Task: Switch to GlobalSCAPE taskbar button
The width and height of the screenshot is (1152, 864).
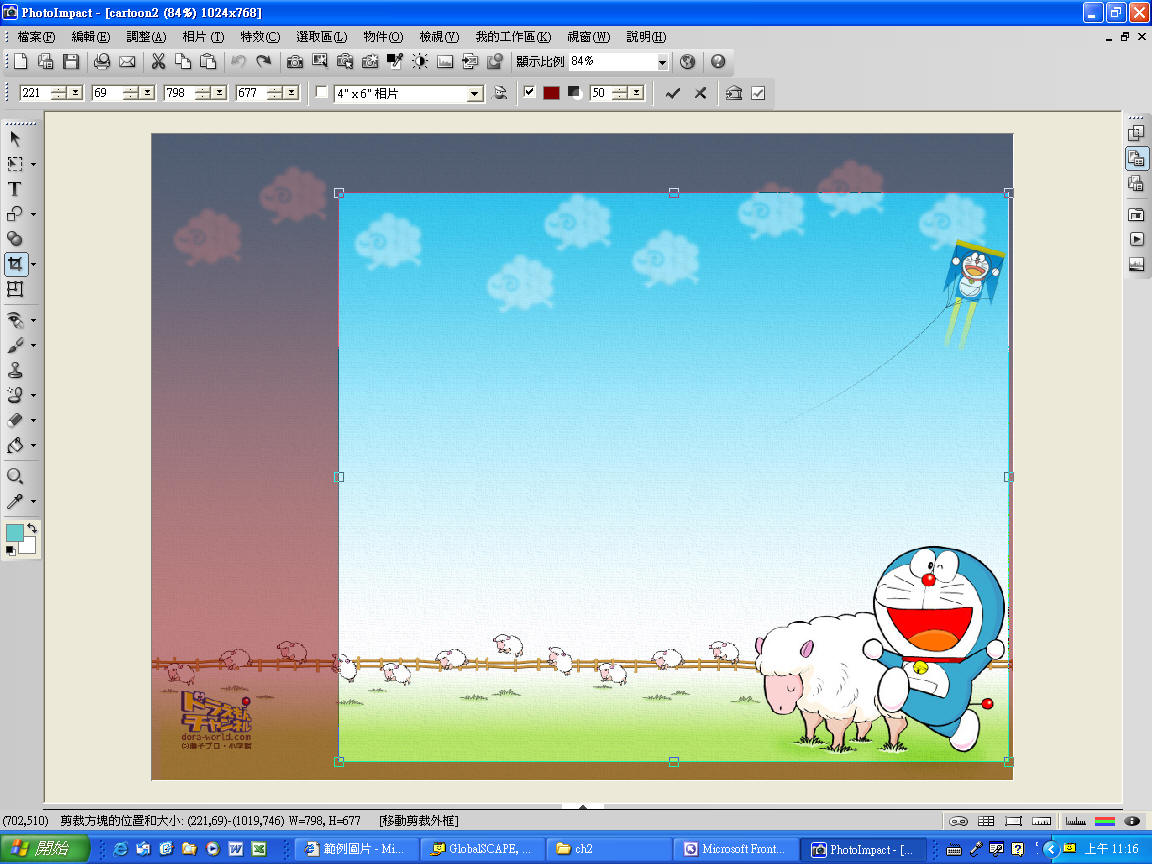Action: 483,849
